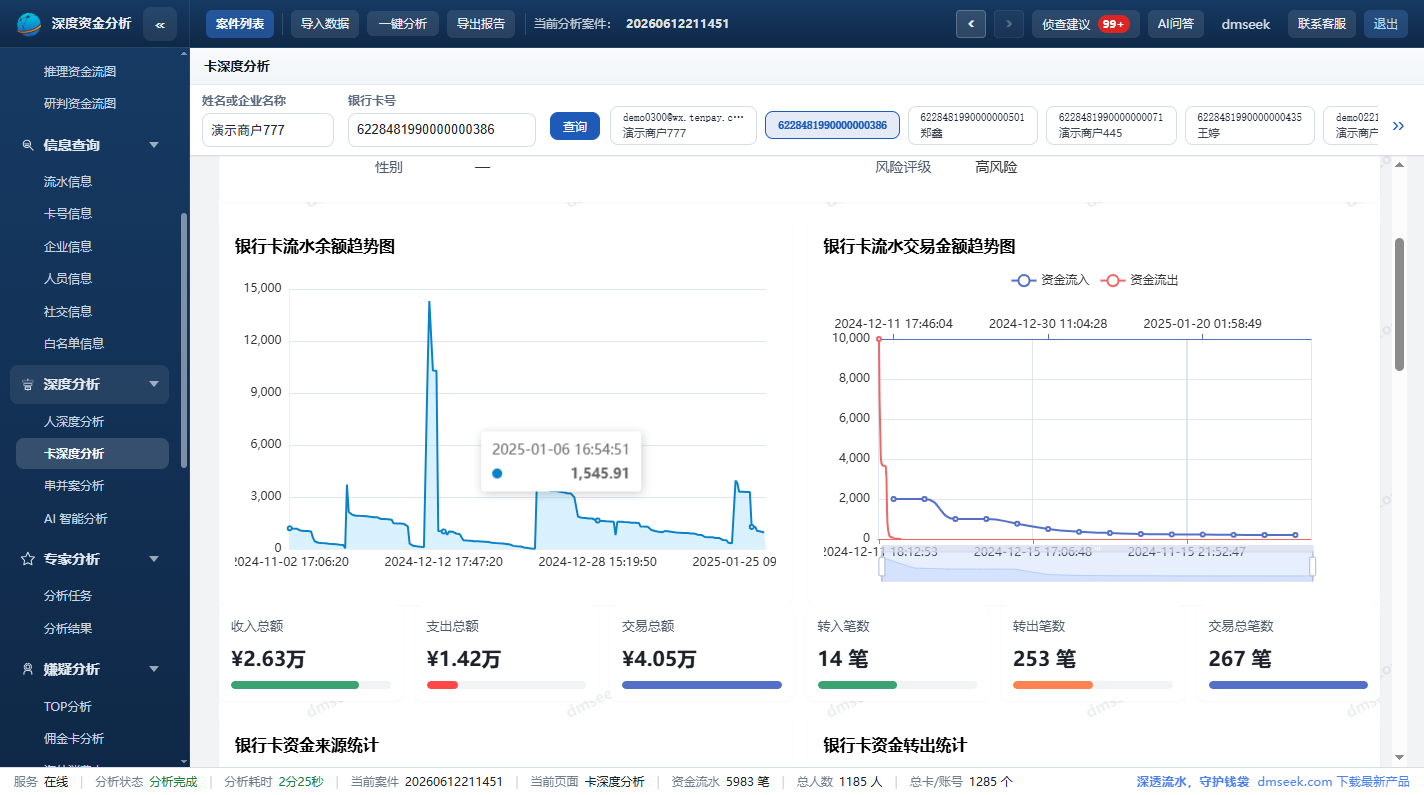Show more cards with double-arrow icon
The height and width of the screenshot is (795, 1424).
[x=1398, y=126]
